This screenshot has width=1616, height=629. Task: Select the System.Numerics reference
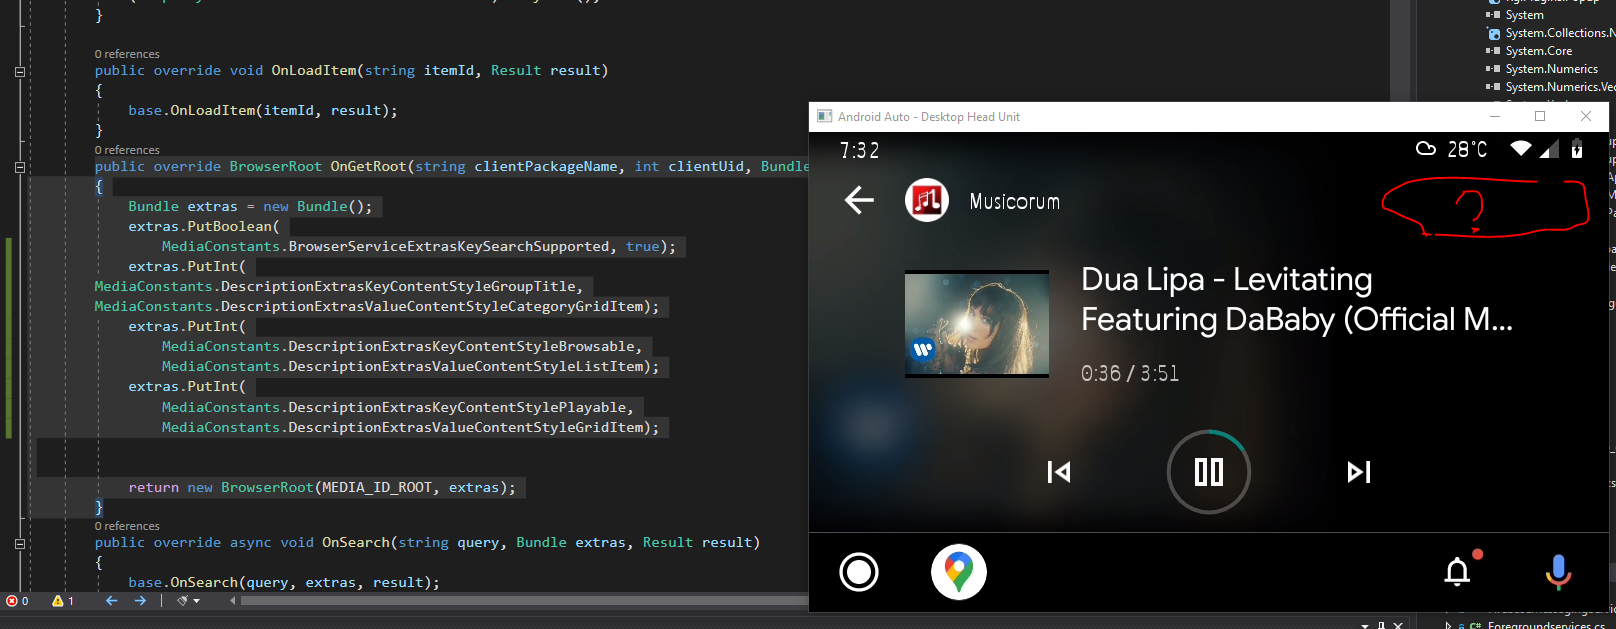(1551, 69)
